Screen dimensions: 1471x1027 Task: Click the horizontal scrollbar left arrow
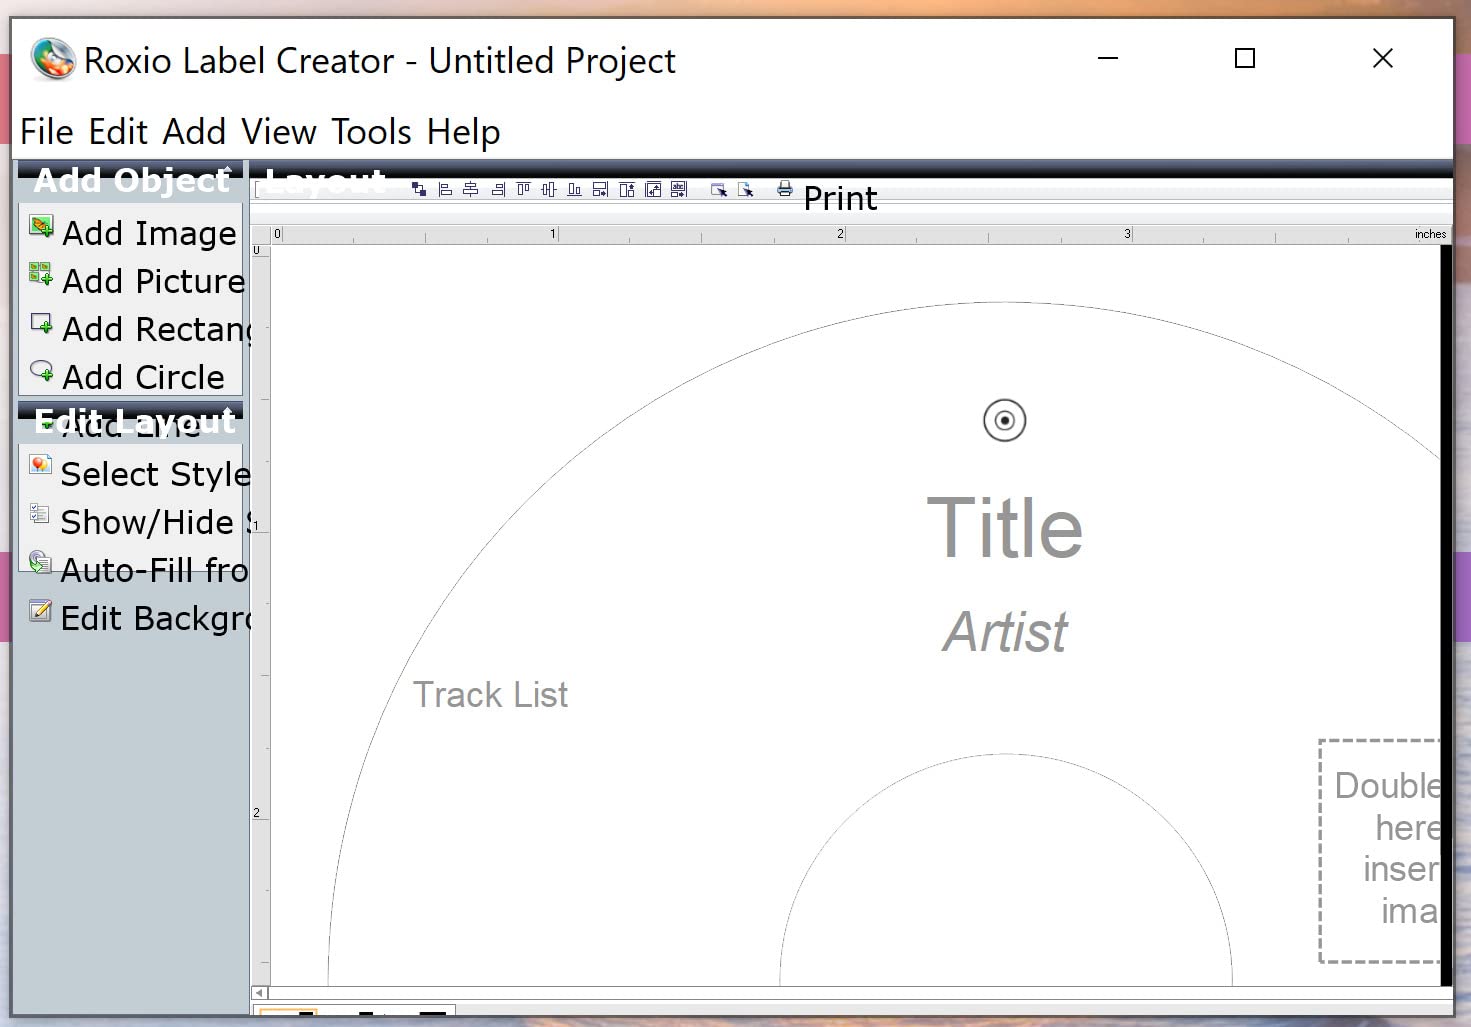coord(260,993)
